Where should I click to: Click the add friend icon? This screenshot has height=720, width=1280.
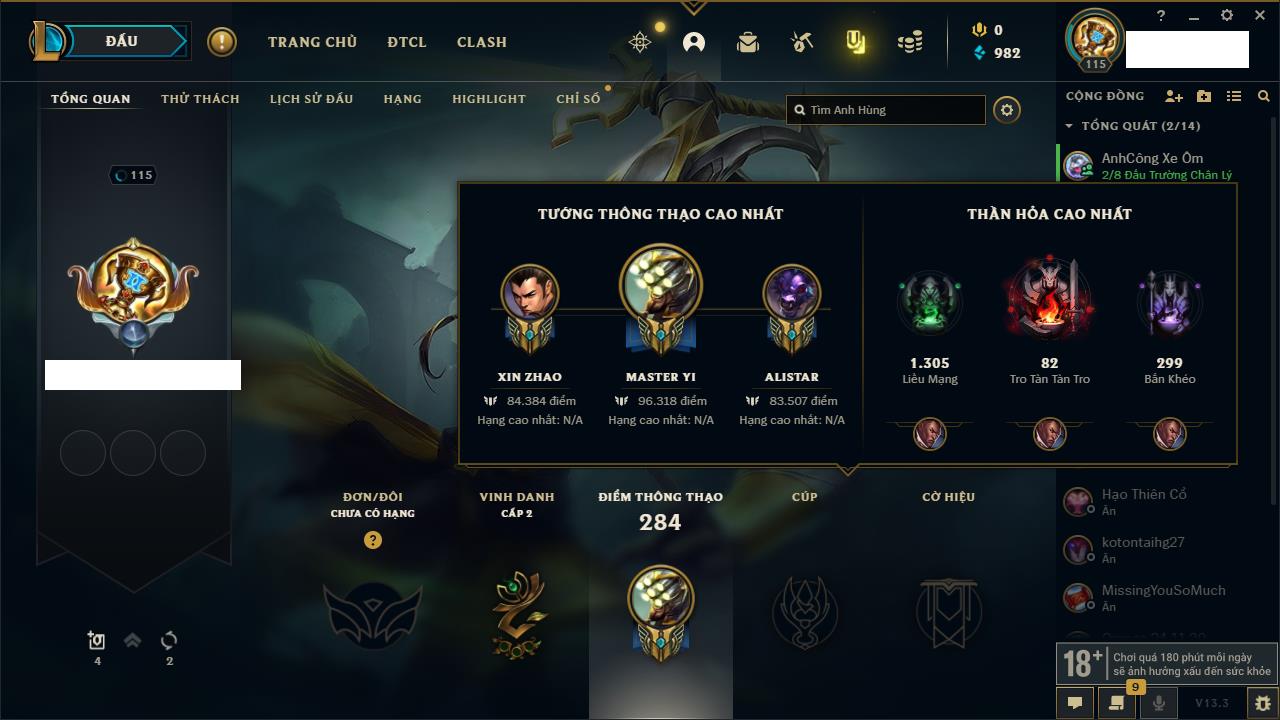tap(1174, 96)
